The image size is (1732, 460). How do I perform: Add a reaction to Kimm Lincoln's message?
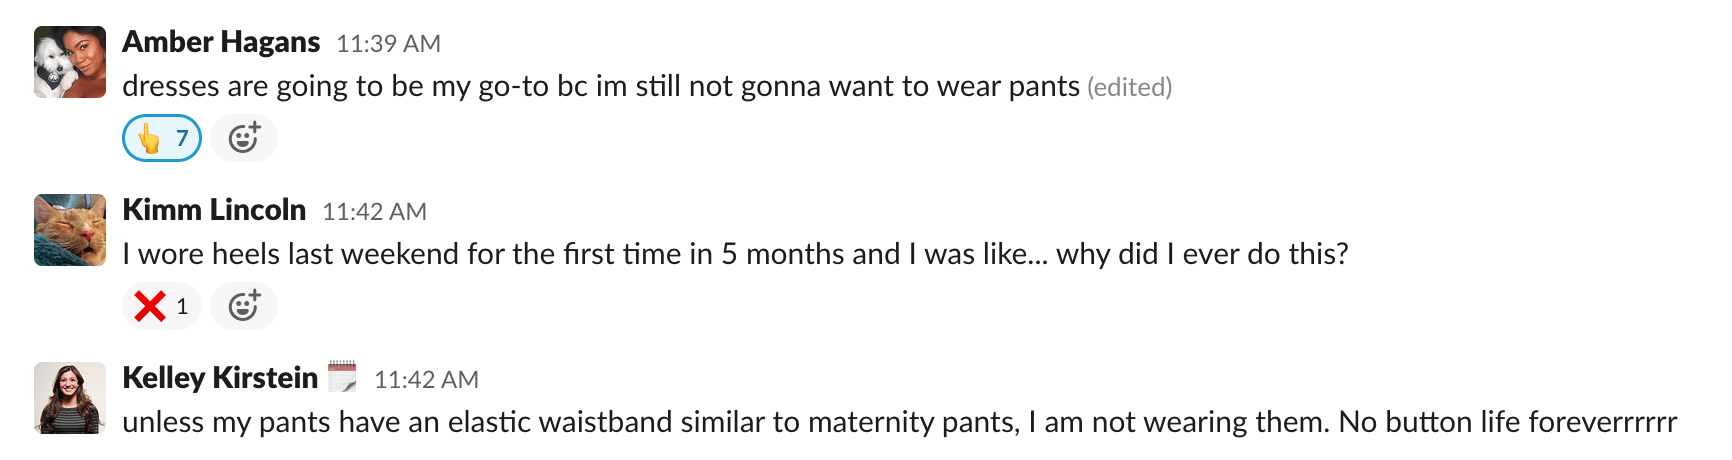click(x=244, y=306)
